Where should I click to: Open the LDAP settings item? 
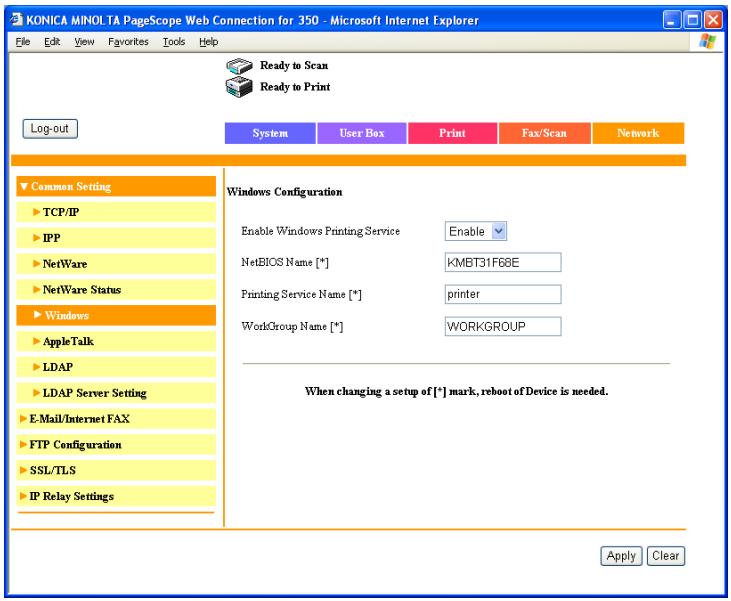(116, 367)
